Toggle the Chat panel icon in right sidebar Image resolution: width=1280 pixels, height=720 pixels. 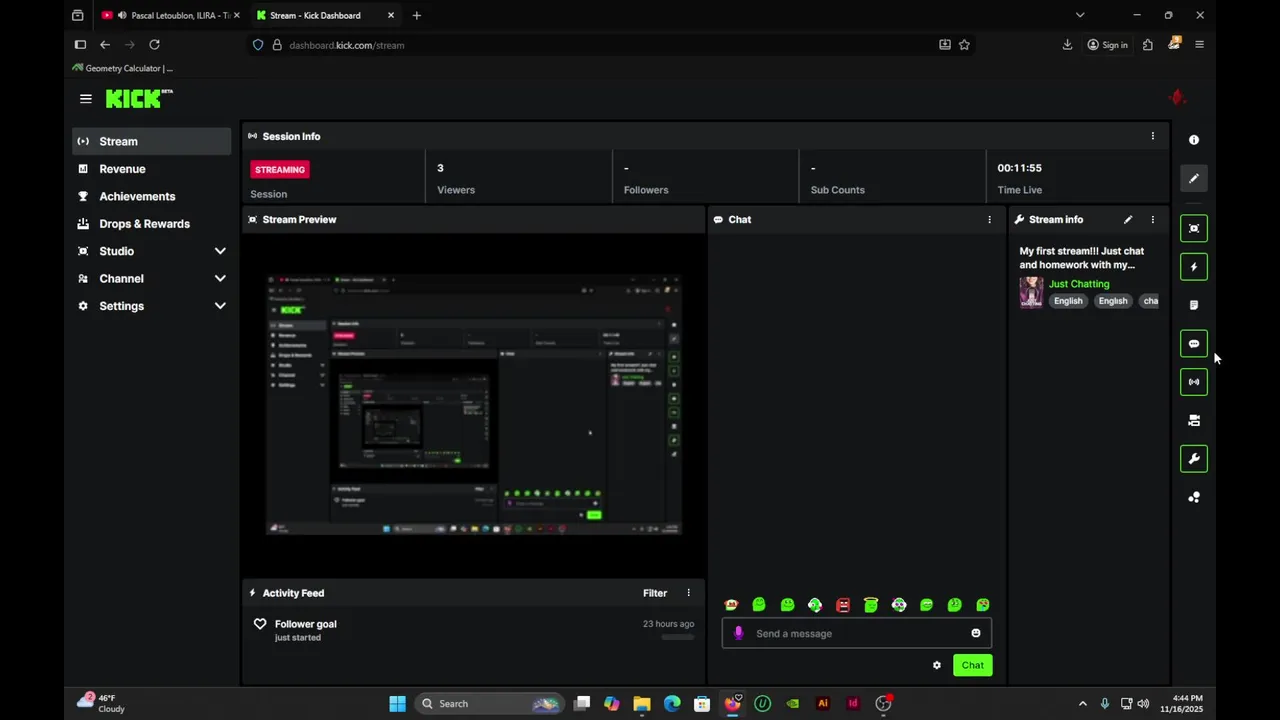[x=1193, y=344]
